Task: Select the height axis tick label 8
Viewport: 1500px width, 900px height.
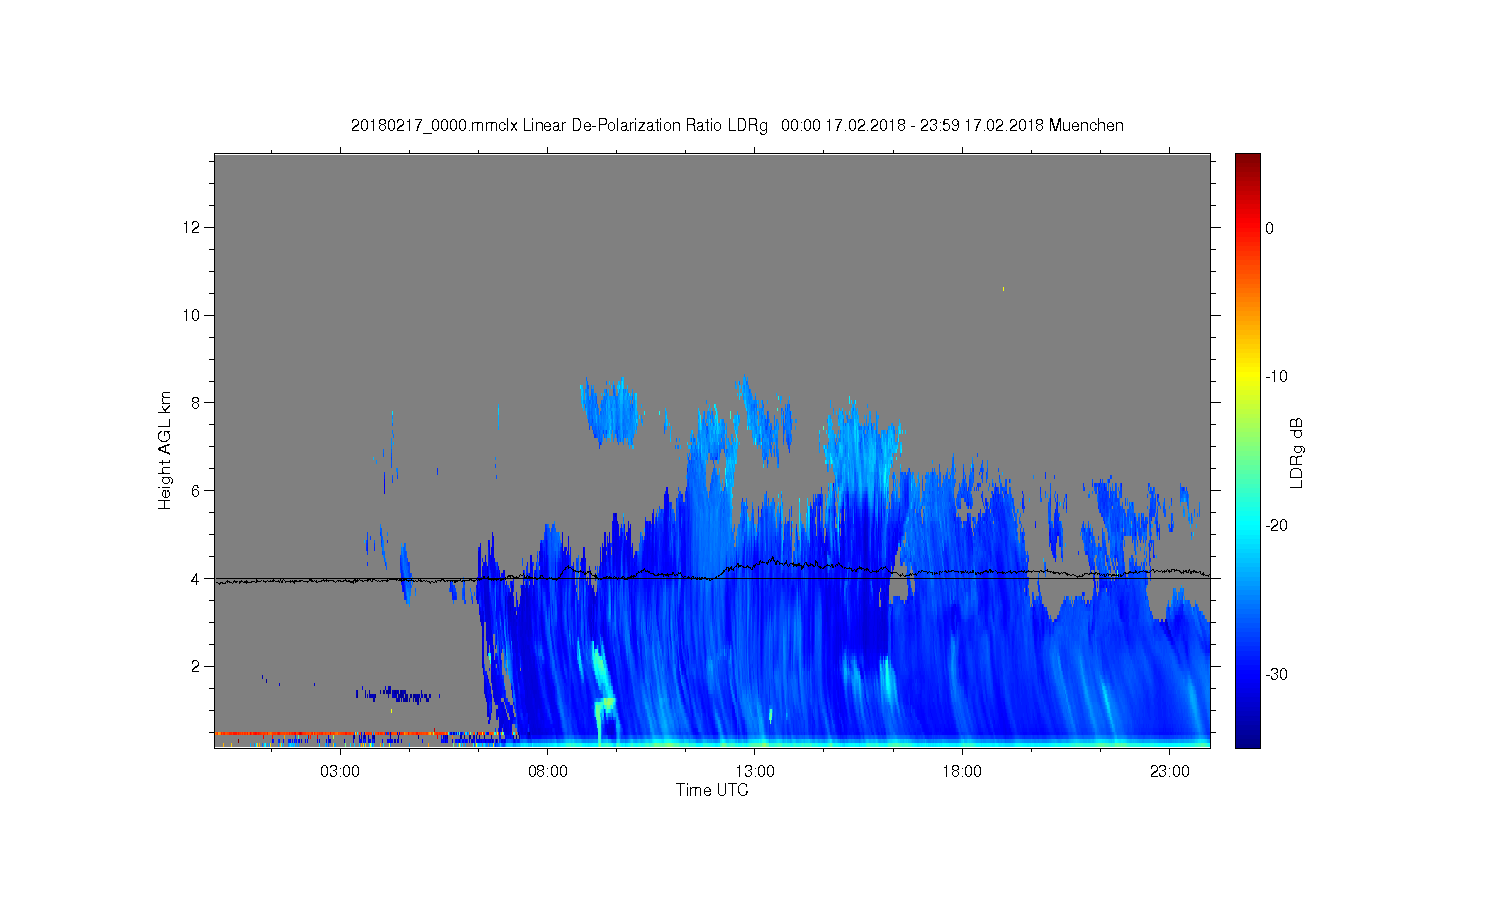Action: click(x=198, y=403)
